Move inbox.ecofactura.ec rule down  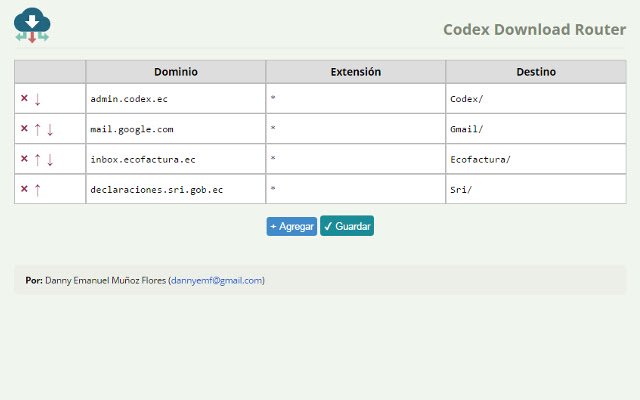[50, 160]
